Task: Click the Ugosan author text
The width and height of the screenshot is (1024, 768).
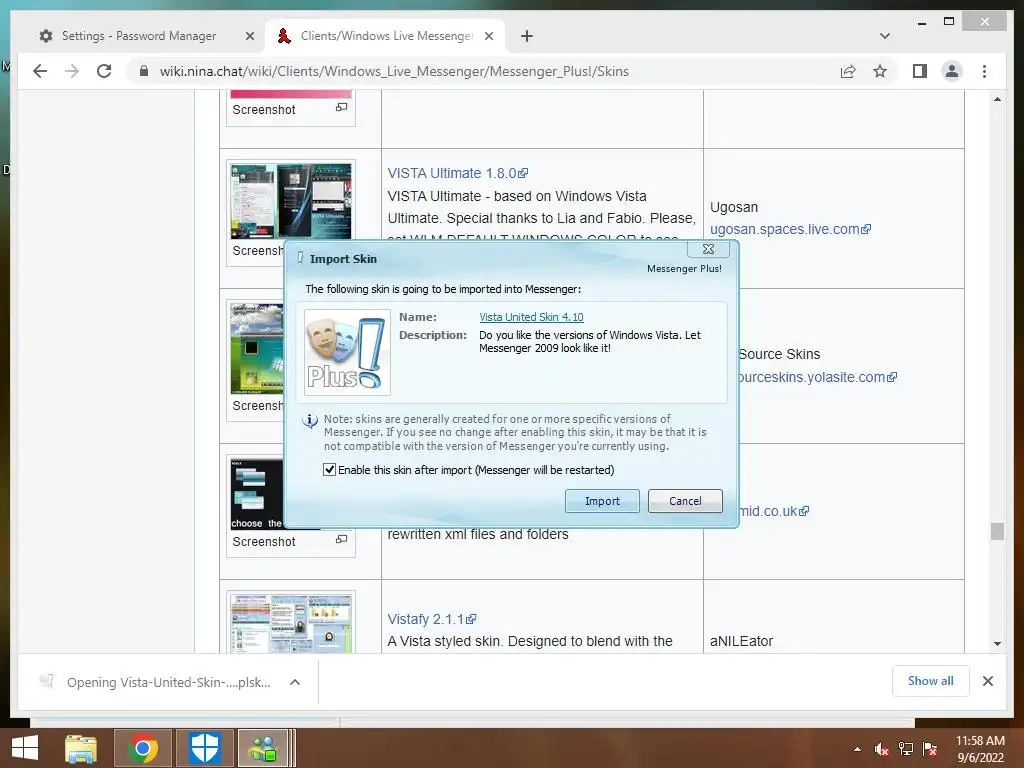Action: click(734, 207)
